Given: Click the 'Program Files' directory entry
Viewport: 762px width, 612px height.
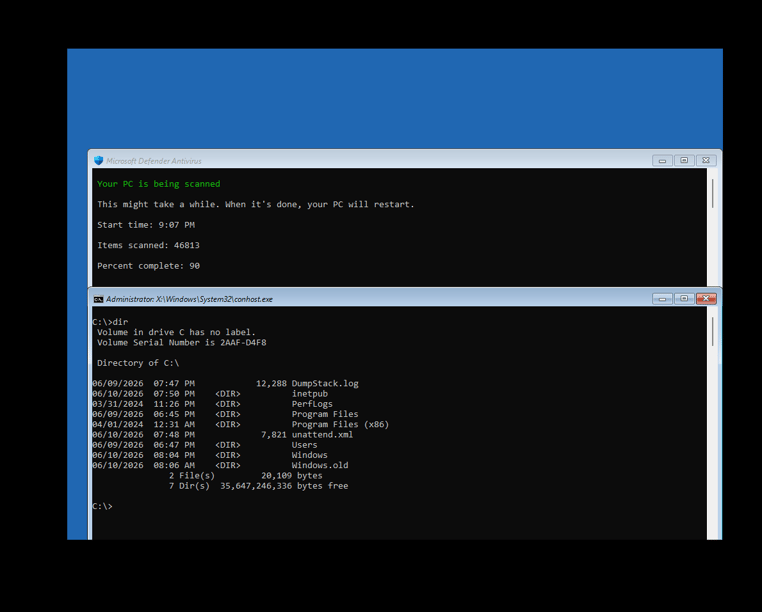Looking at the screenshot, I should click(225, 414).
